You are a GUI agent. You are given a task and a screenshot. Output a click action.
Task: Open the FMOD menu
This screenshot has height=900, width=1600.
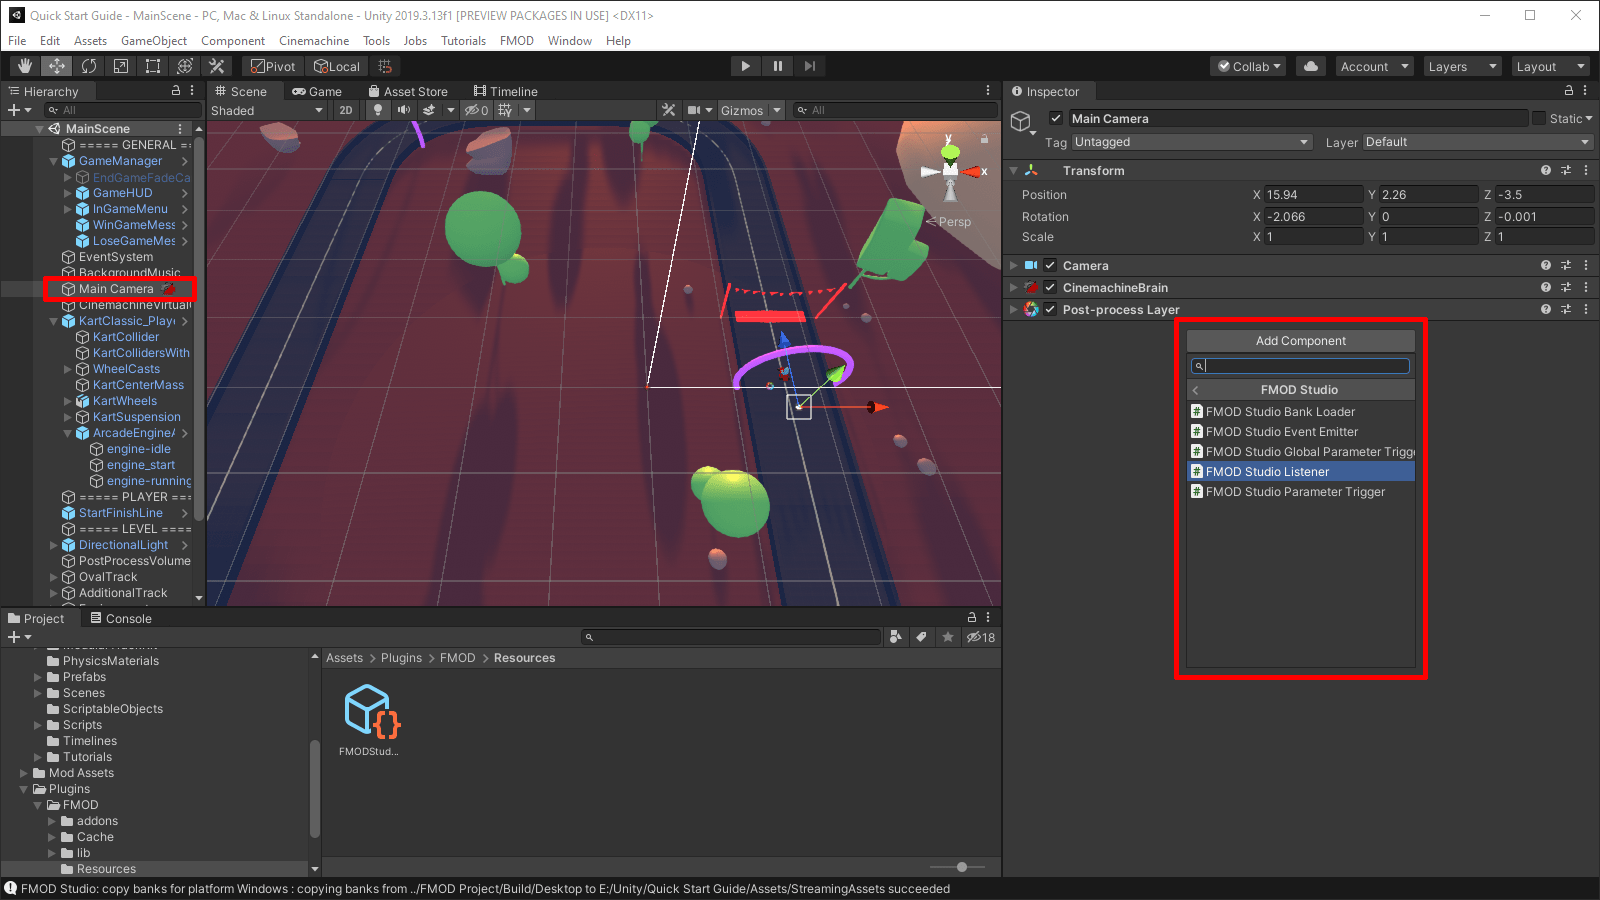tap(517, 41)
